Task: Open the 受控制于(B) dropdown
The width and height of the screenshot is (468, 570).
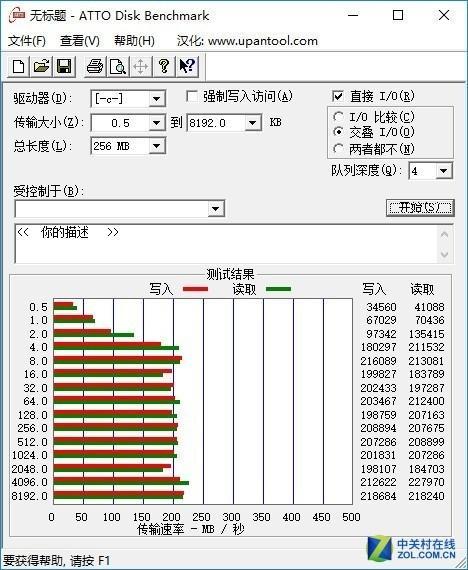Action: point(216,209)
